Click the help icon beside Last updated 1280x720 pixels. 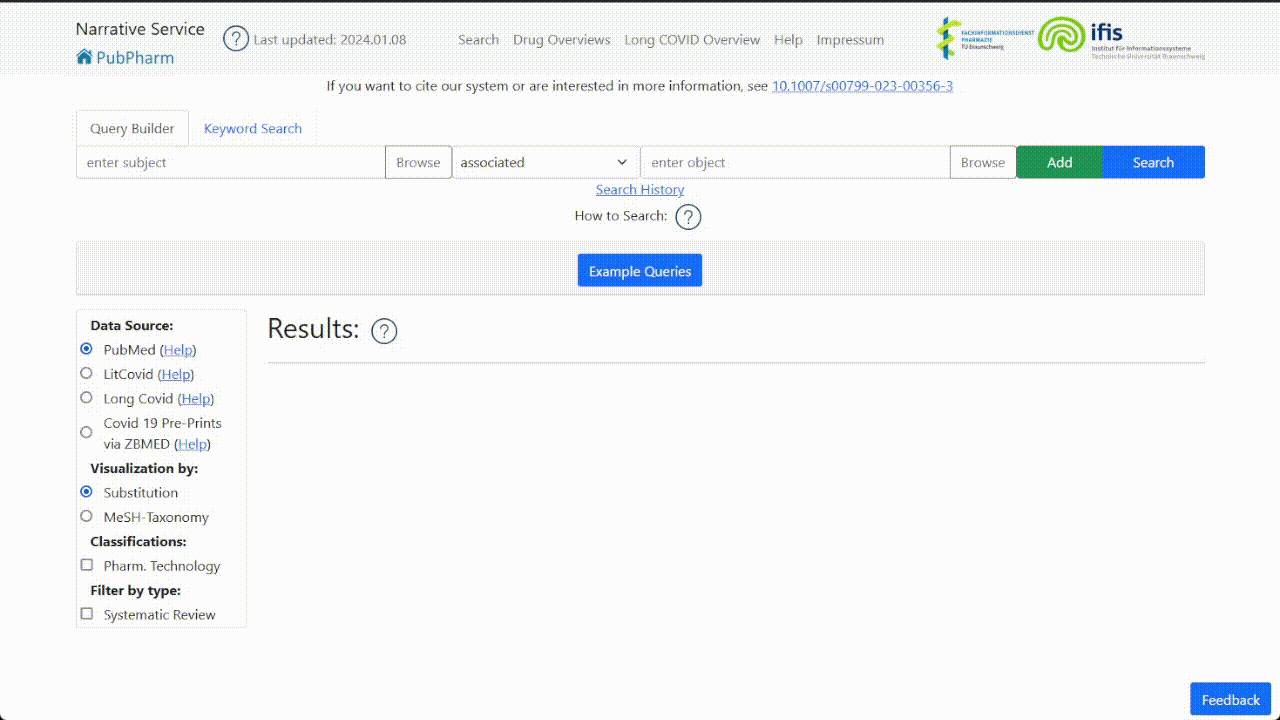(235, 40)
